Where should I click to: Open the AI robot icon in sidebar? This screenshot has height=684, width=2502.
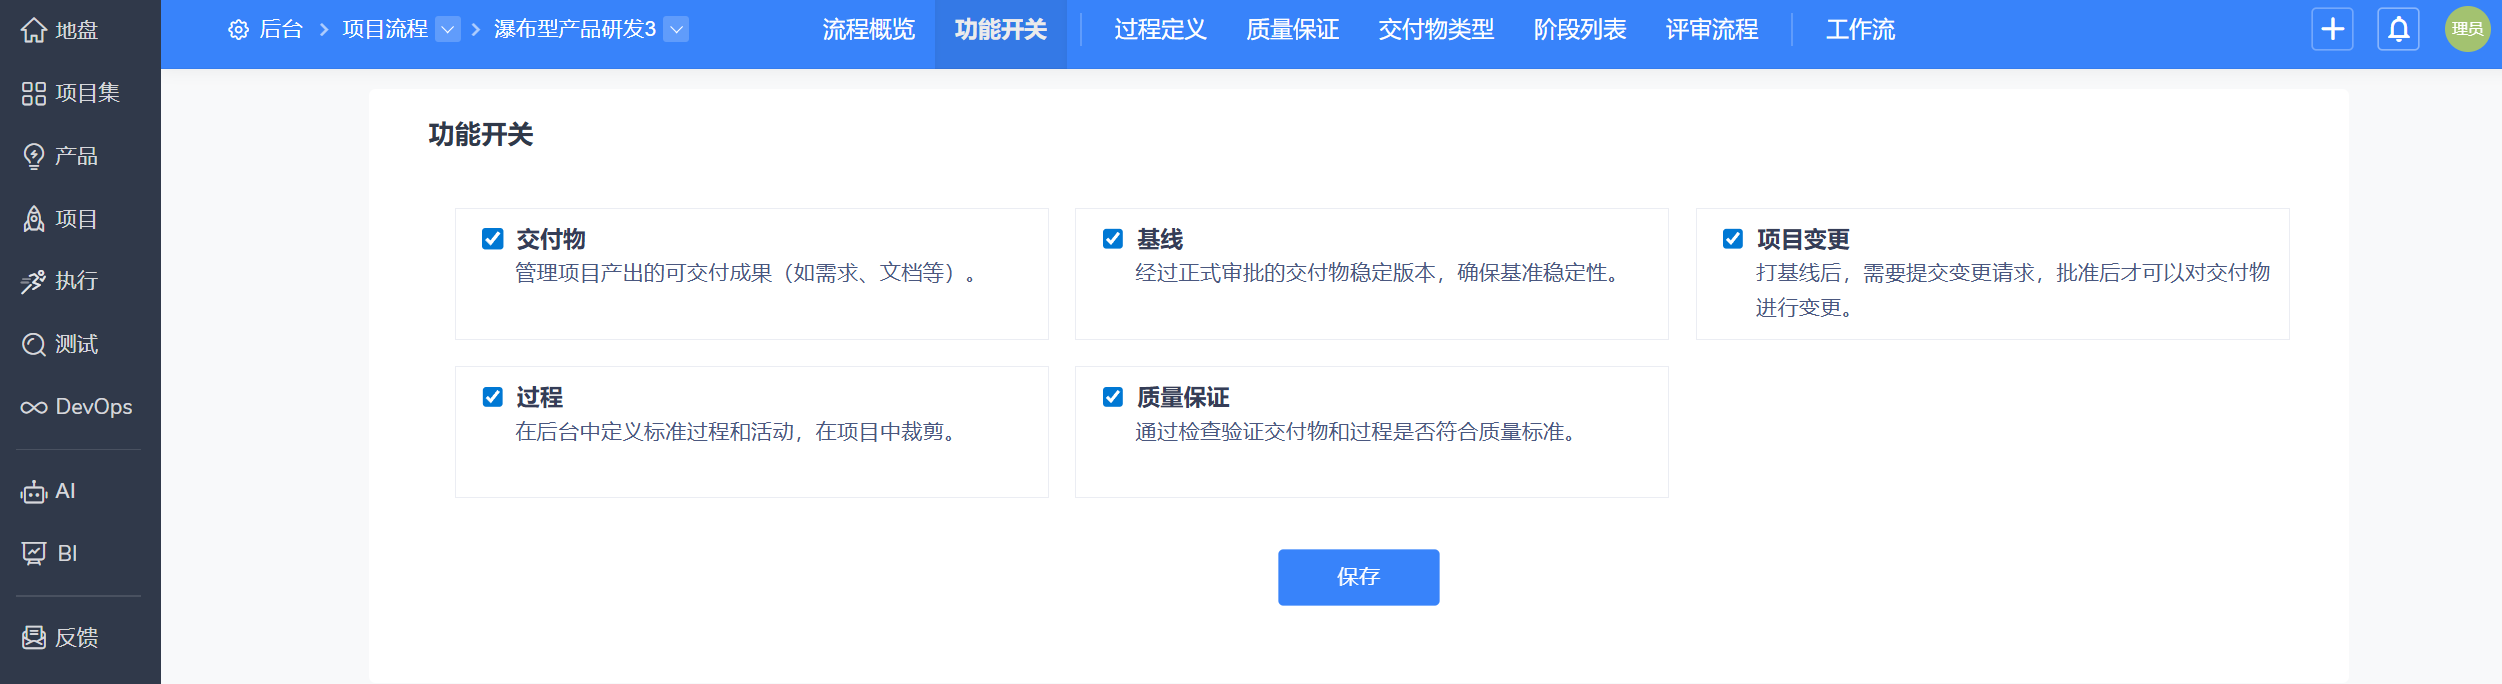pyautogui.click(x=34, y=492)
